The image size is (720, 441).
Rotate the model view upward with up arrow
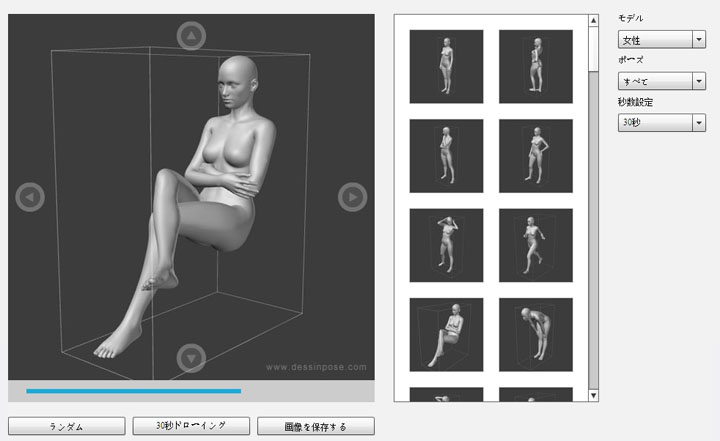[x=190, y=37]
